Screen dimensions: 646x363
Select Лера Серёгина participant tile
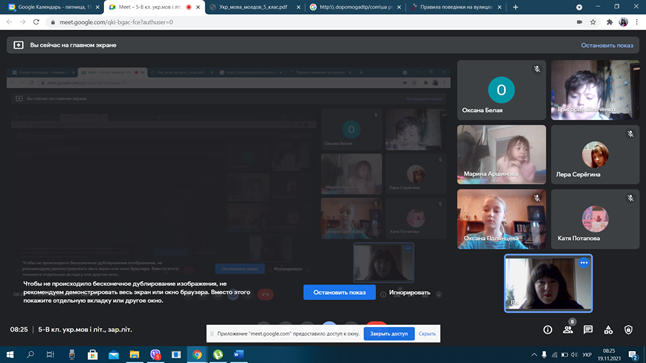pos(595,155)
